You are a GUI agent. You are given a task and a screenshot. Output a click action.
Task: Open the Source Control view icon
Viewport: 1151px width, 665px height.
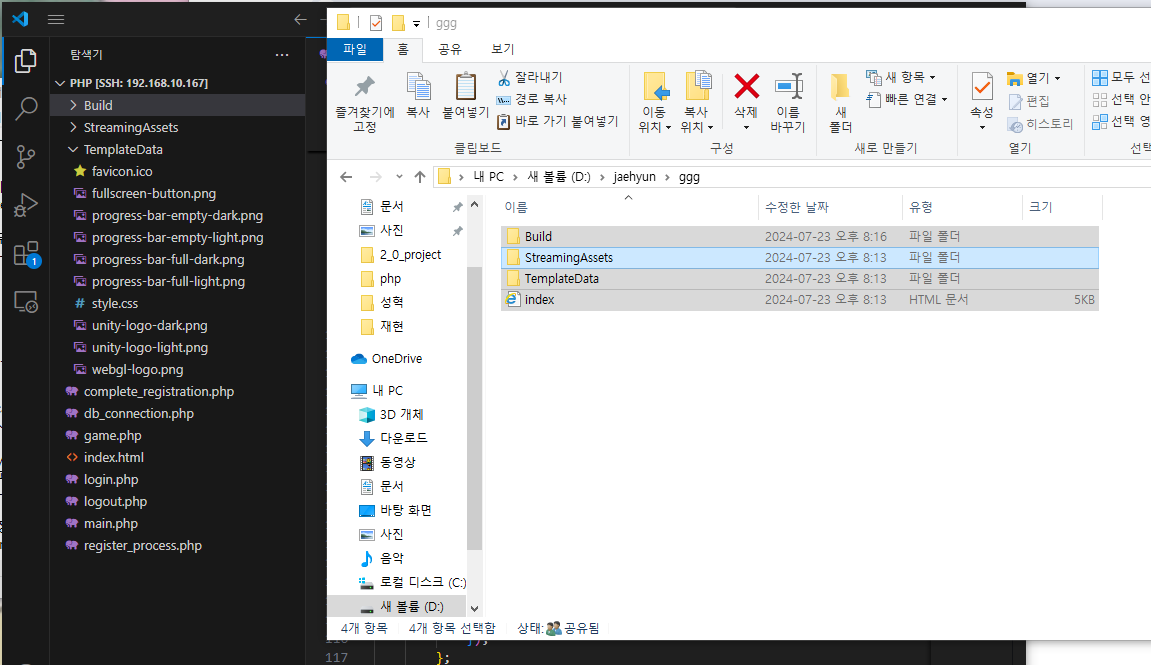pos(26,156)
